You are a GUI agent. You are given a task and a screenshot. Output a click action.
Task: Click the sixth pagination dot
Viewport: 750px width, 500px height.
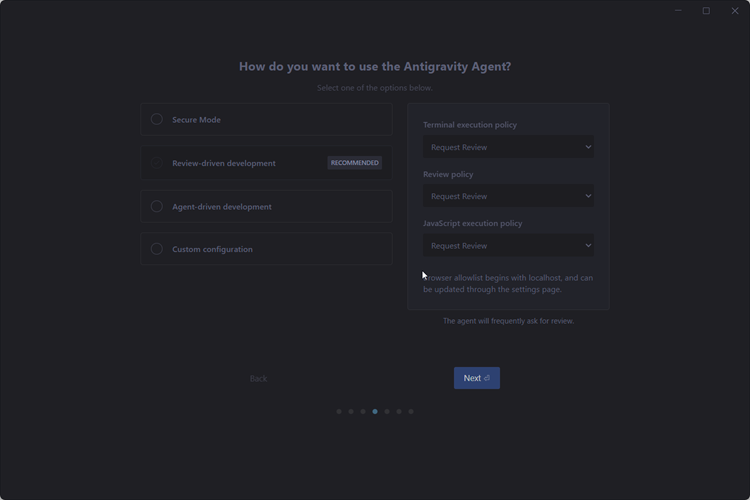pos(399,411)
